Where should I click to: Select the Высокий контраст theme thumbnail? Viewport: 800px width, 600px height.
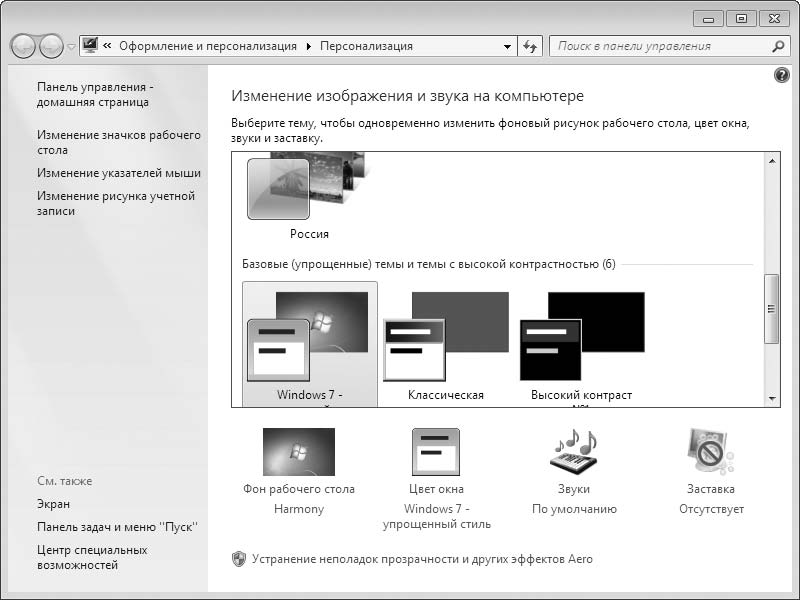click(x=582, y=336)
